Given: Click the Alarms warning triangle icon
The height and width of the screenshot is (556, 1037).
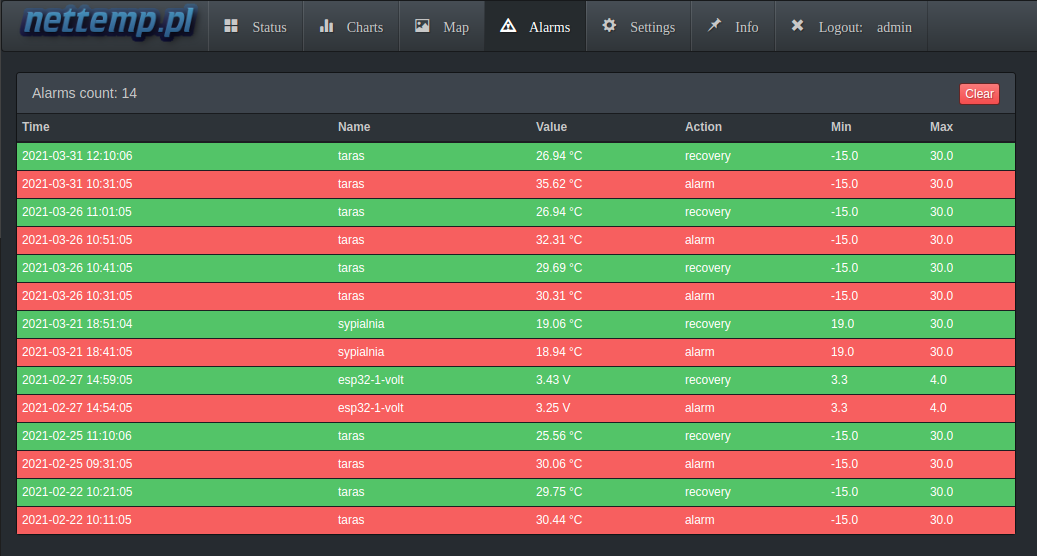Looking at the screenshot, I should click(x=508, y=26).
